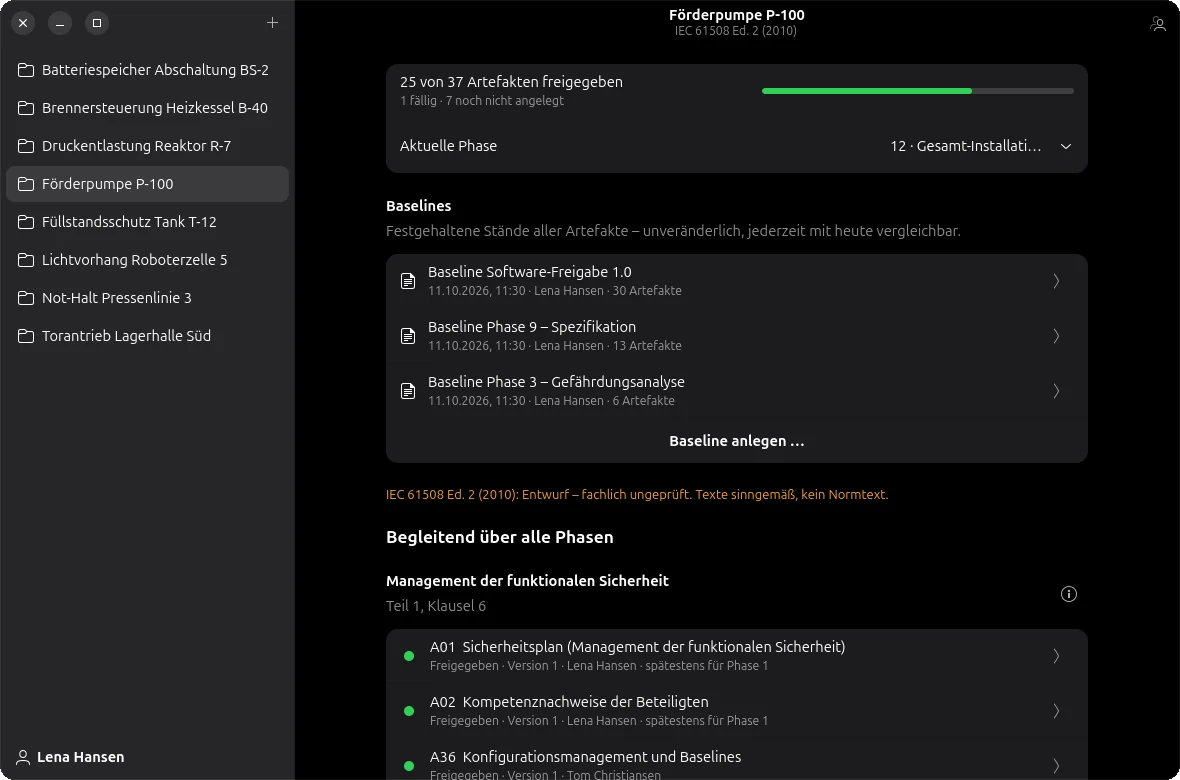Click the "Teil 1, Klausel 6" subtitle
Viewport: 1180px width, 780px height.
pos(436,606)
